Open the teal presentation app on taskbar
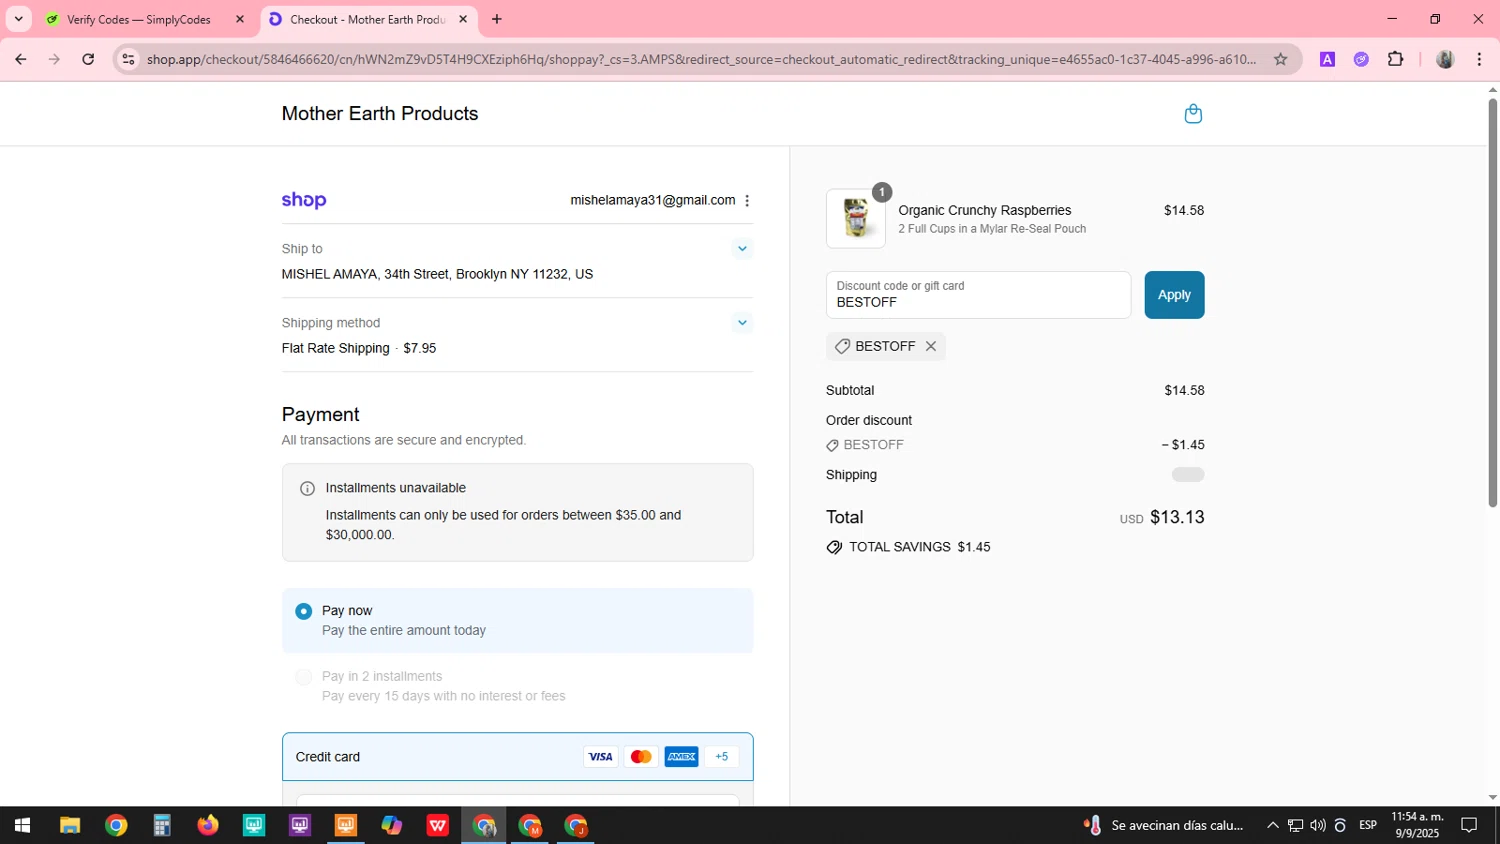Viewport: 1500px width, 844px height. coord(254,826)
